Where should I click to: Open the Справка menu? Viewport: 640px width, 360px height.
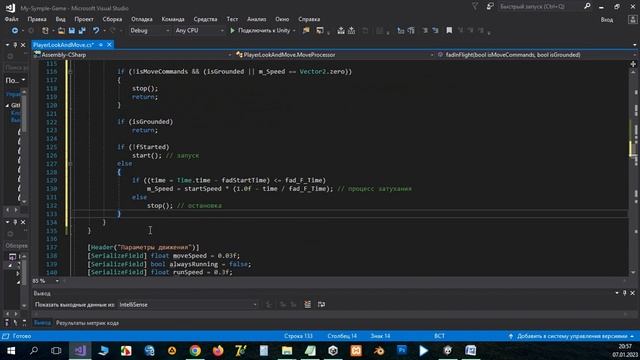click(x=309, y=19)
